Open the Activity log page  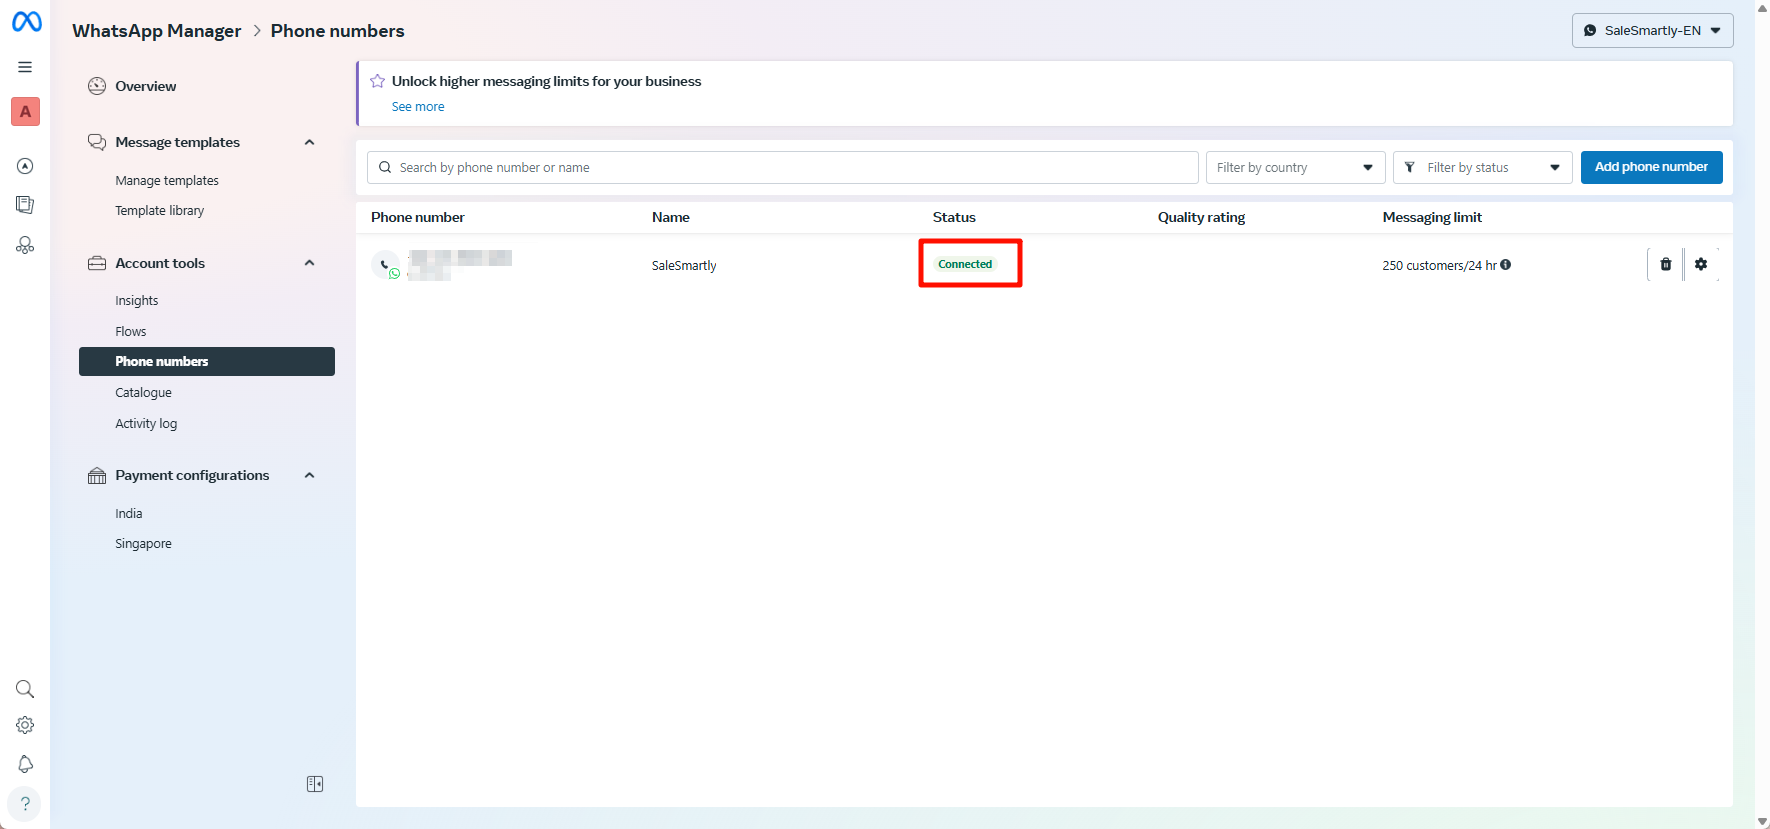[146, 424]
